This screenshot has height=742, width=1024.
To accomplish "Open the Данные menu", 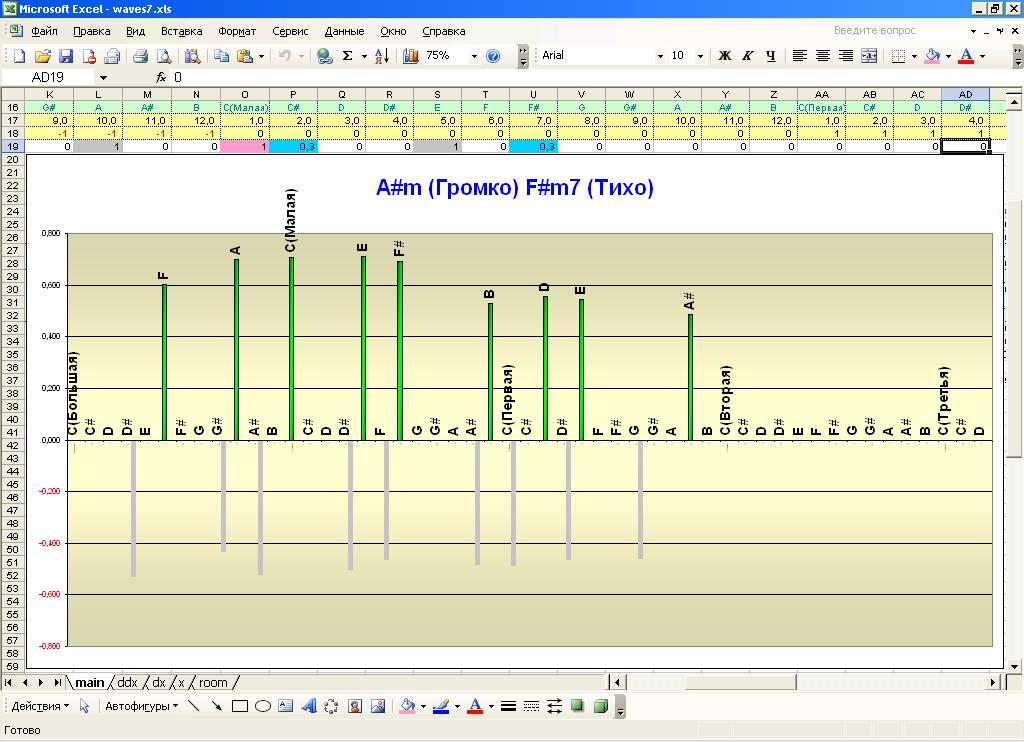I will coord(344,31).
